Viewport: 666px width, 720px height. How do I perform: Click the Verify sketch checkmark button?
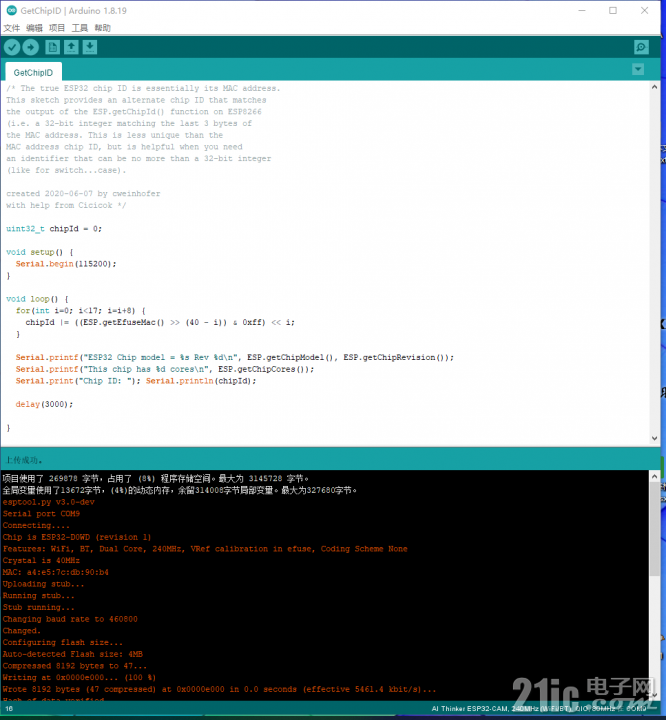[x=12, y=47]
